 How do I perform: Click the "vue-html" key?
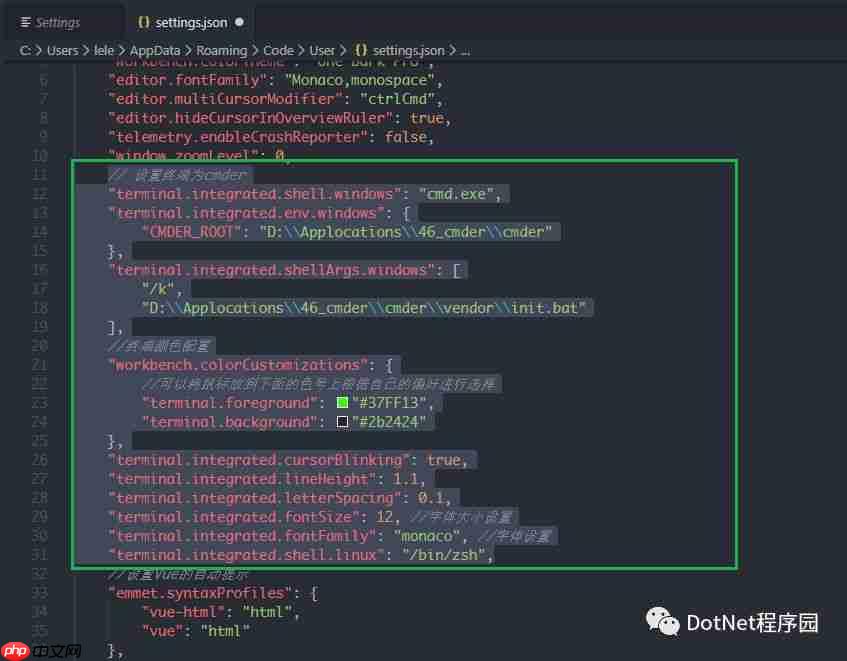coord(184,612)
